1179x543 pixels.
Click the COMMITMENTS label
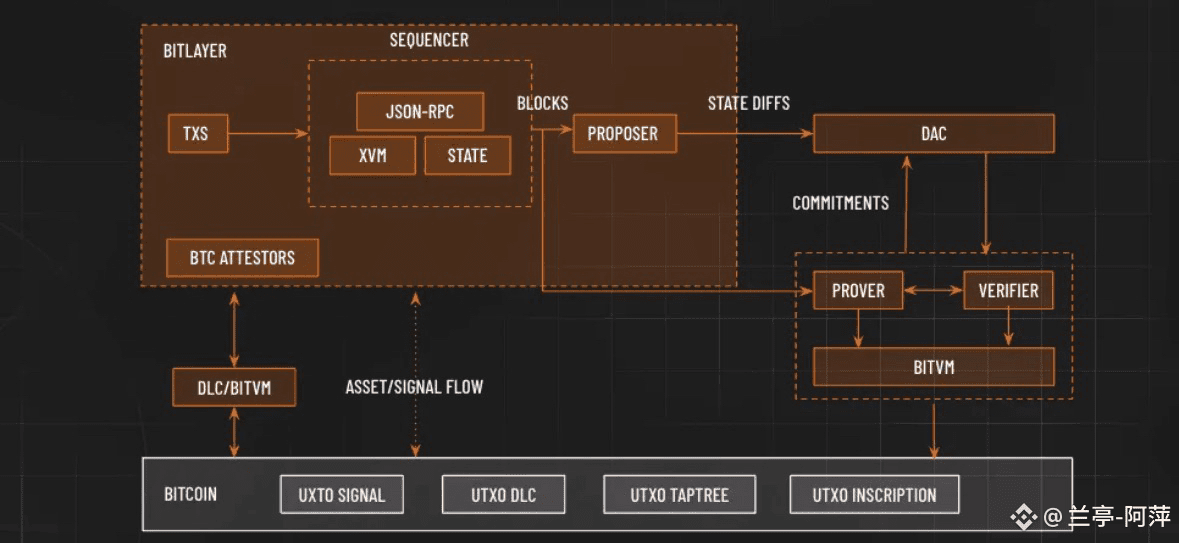click(x=841, y=203)
